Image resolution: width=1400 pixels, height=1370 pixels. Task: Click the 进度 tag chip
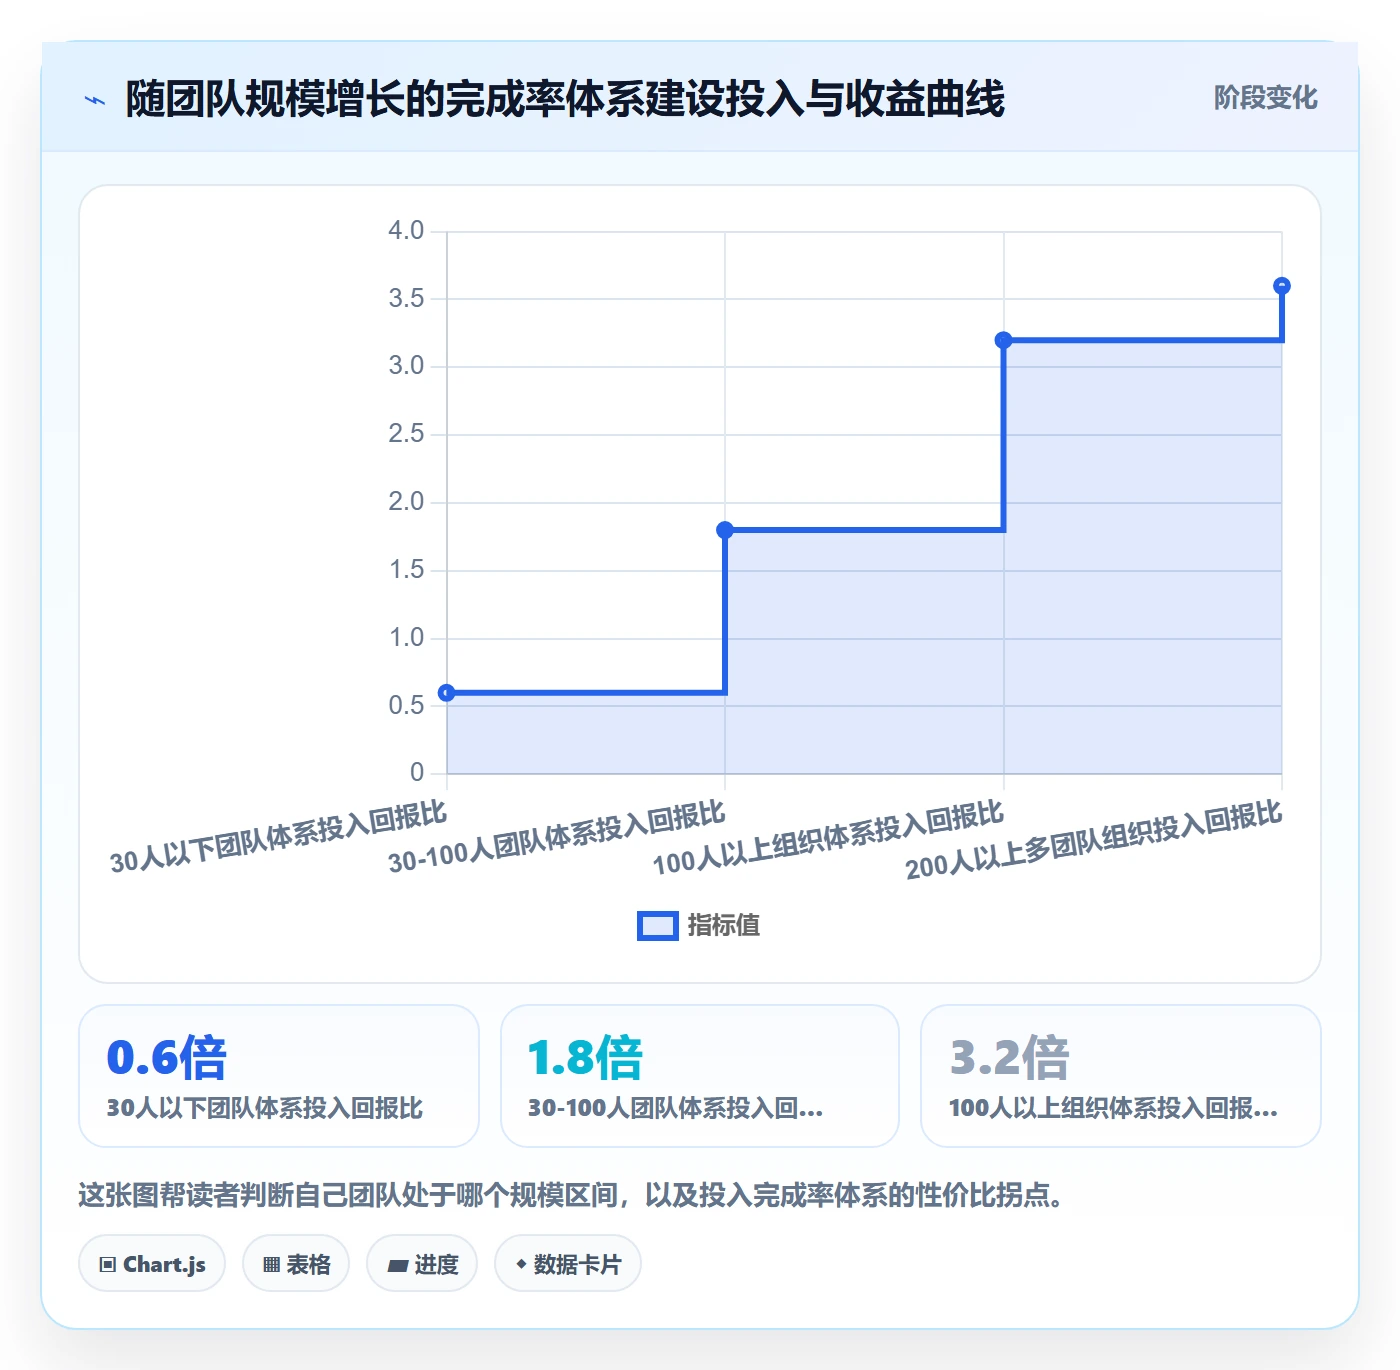[x=422, y=1264]
